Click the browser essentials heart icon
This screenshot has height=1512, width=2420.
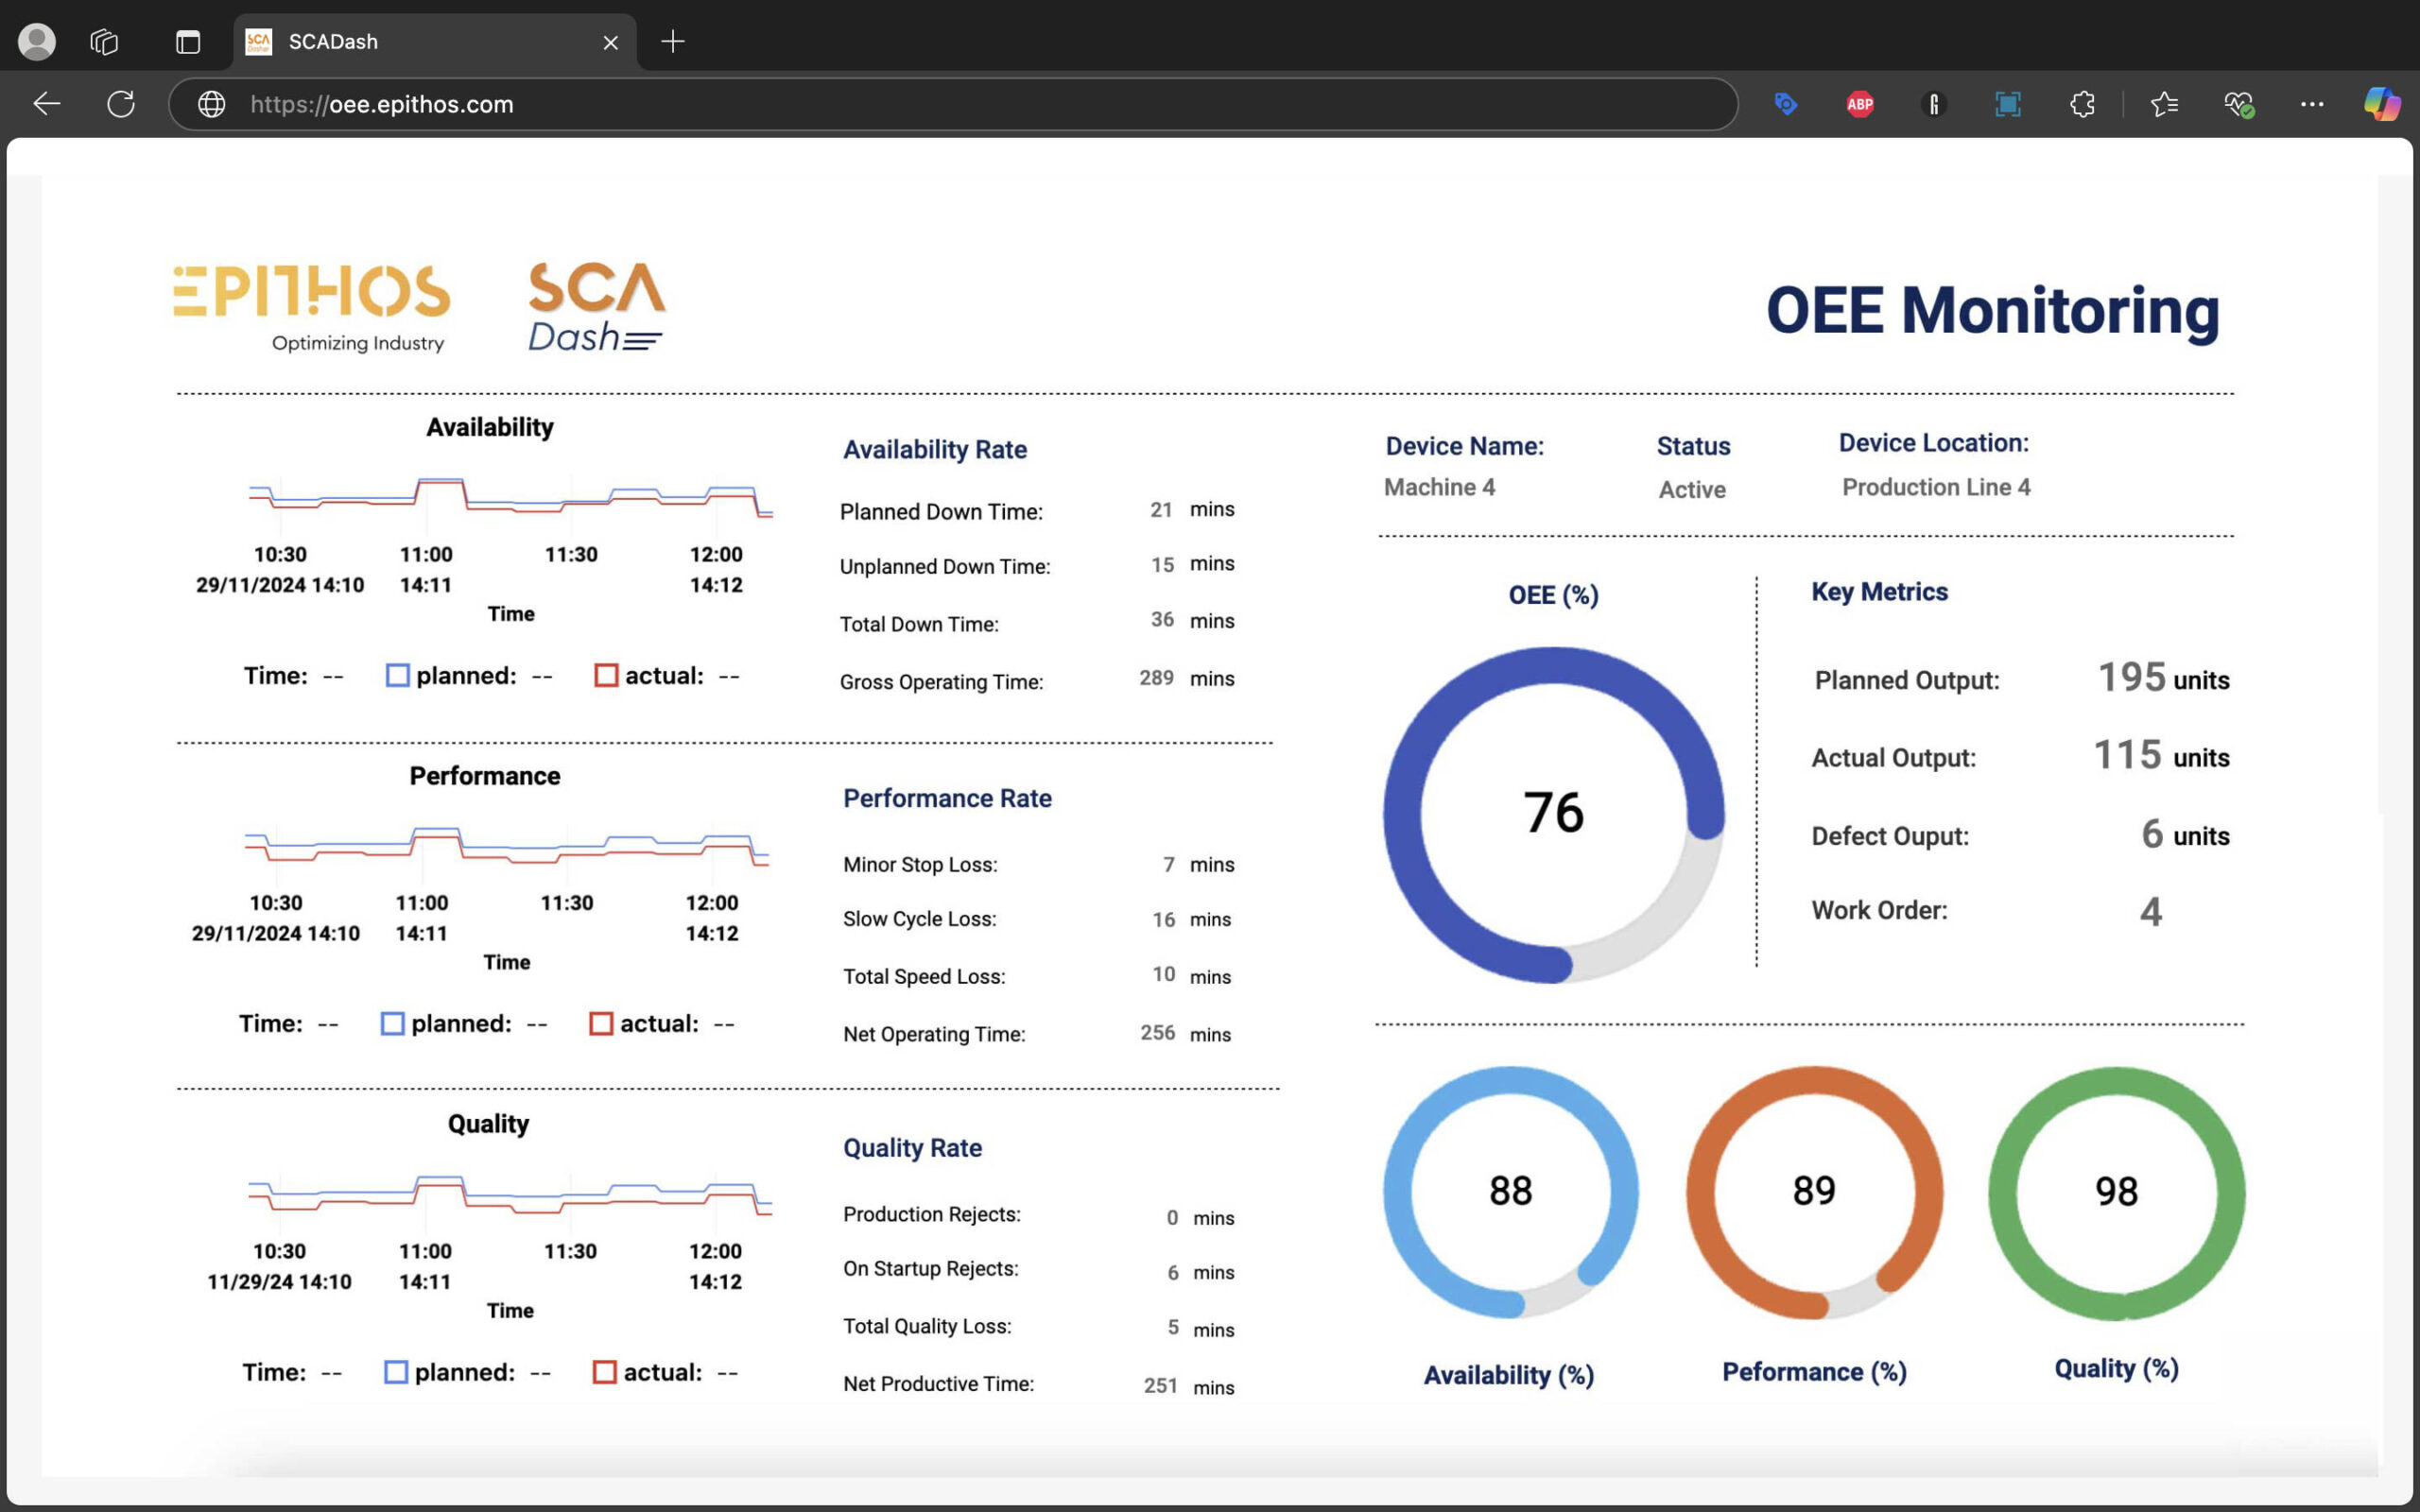[2238, 104]
